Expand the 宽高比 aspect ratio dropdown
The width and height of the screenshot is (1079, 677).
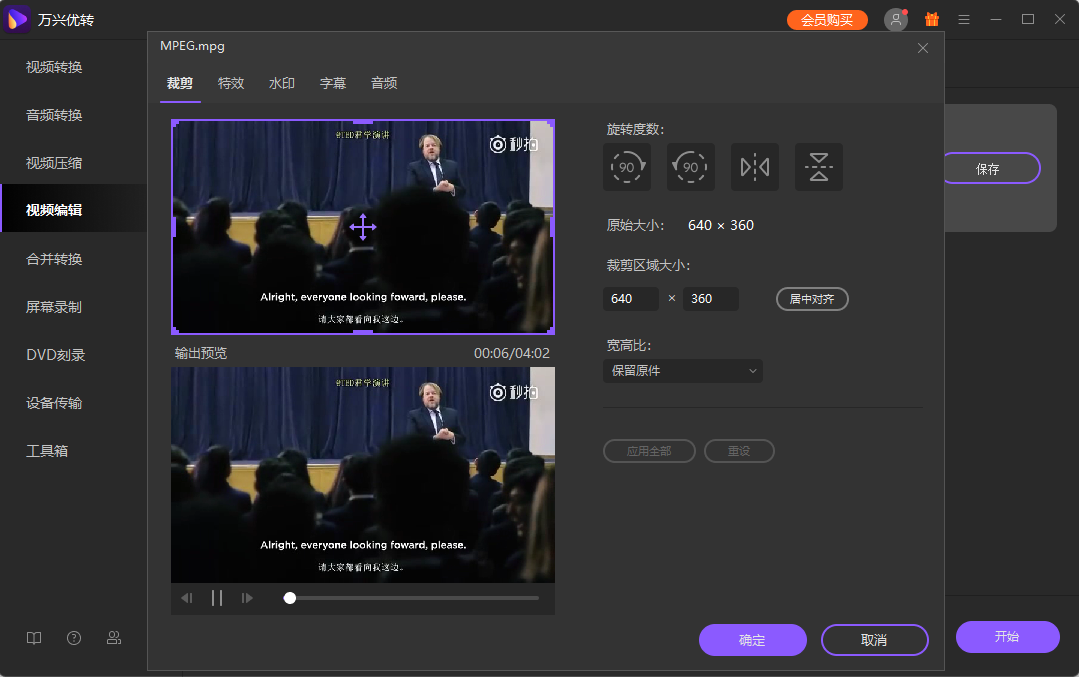[683, 371]
